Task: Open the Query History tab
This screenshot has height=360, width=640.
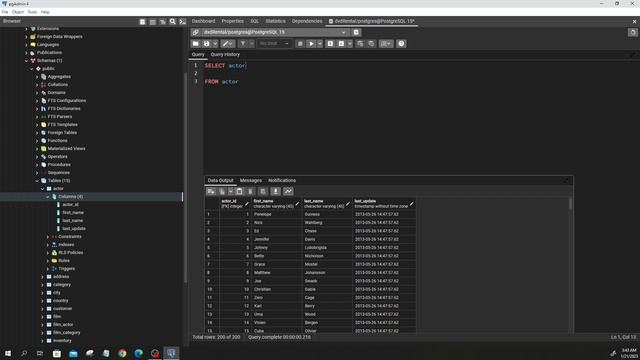Action: pyautogui.click(x=225, y=55)
